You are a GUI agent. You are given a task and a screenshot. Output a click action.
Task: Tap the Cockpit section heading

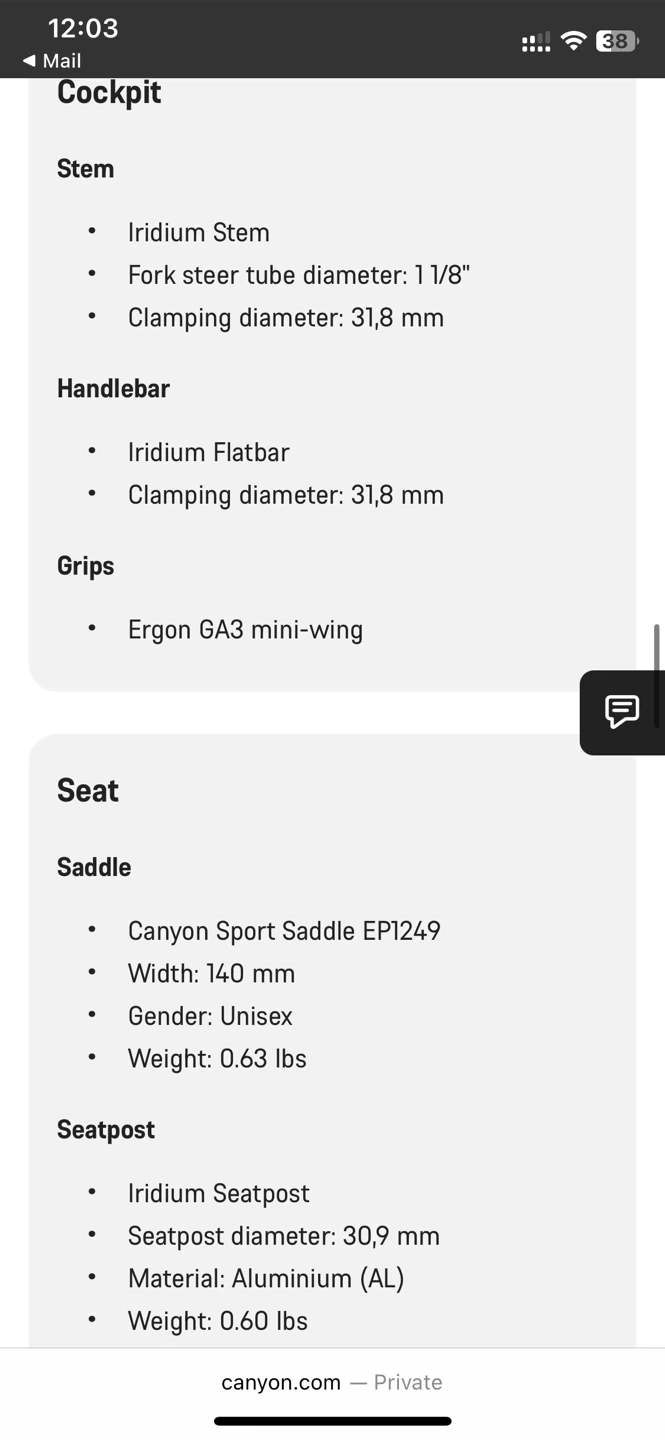pos(109,93)
